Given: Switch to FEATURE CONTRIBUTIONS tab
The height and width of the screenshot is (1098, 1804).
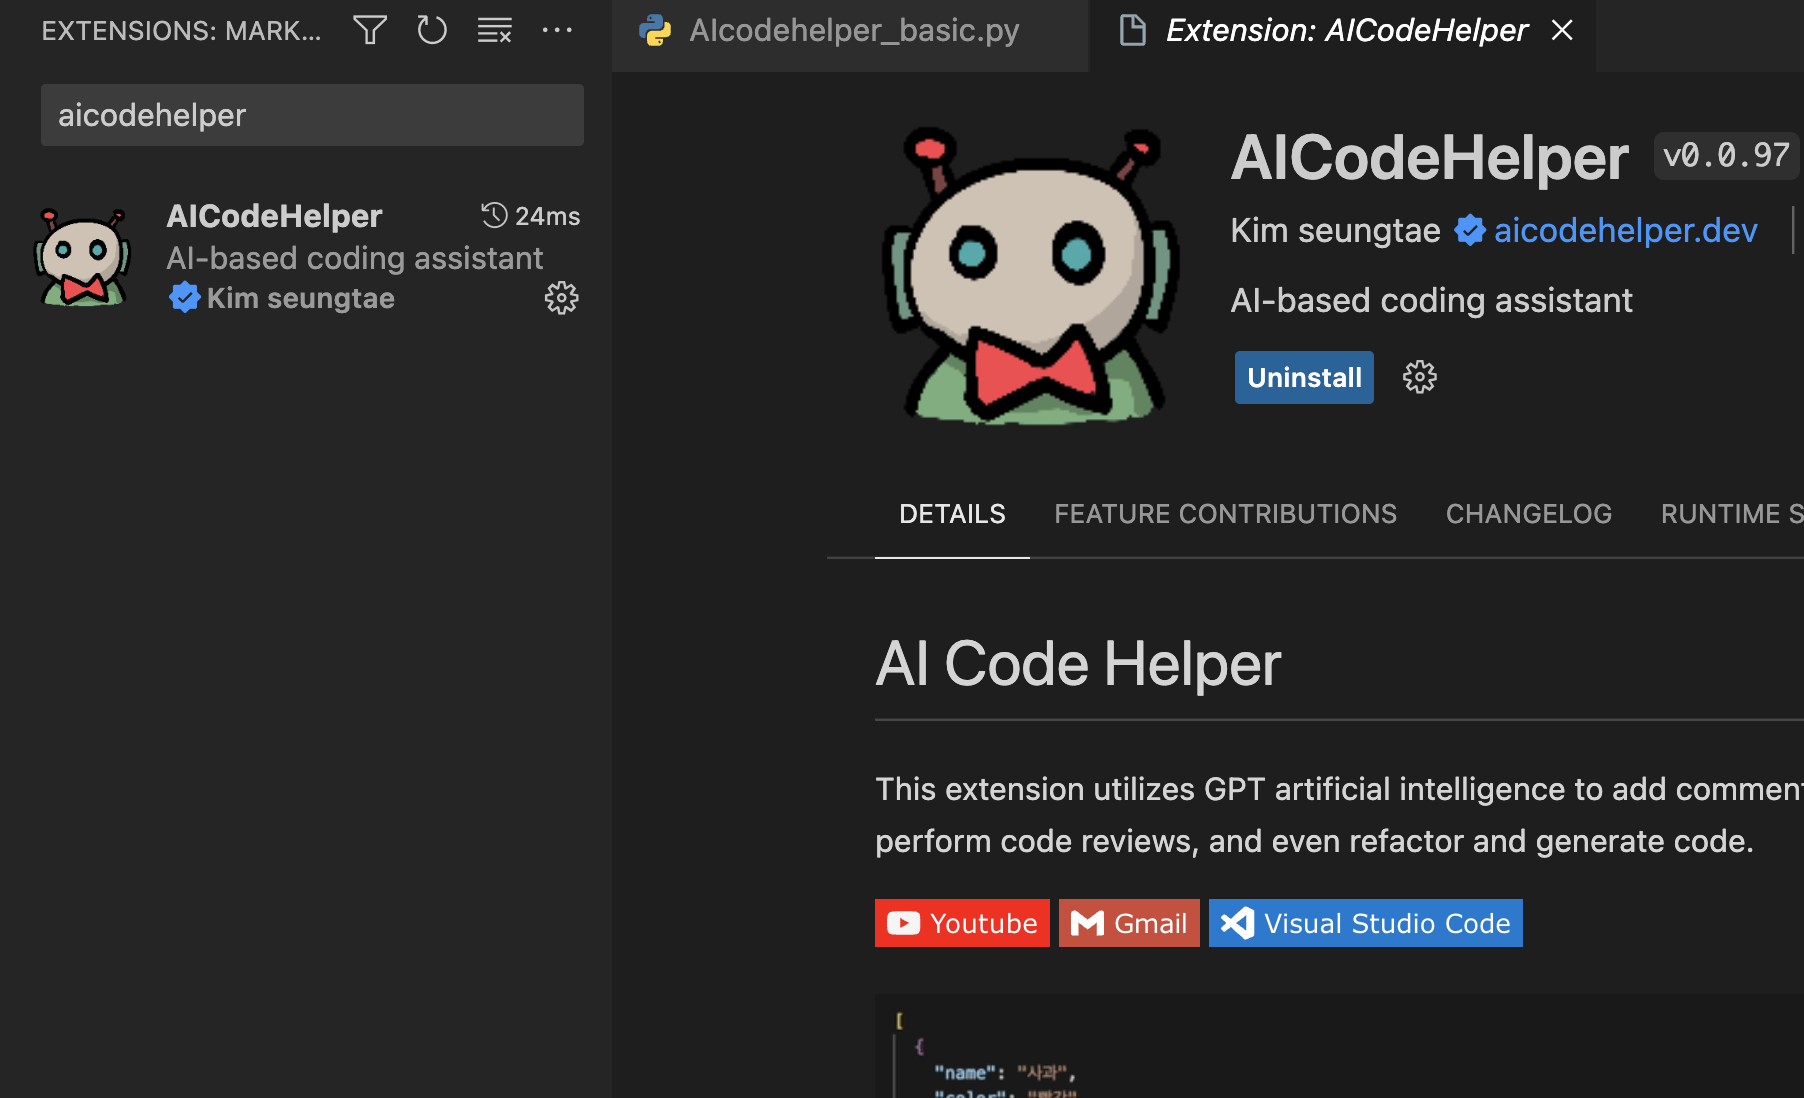Looking at the screenshot, I should tap(1225, 514).
